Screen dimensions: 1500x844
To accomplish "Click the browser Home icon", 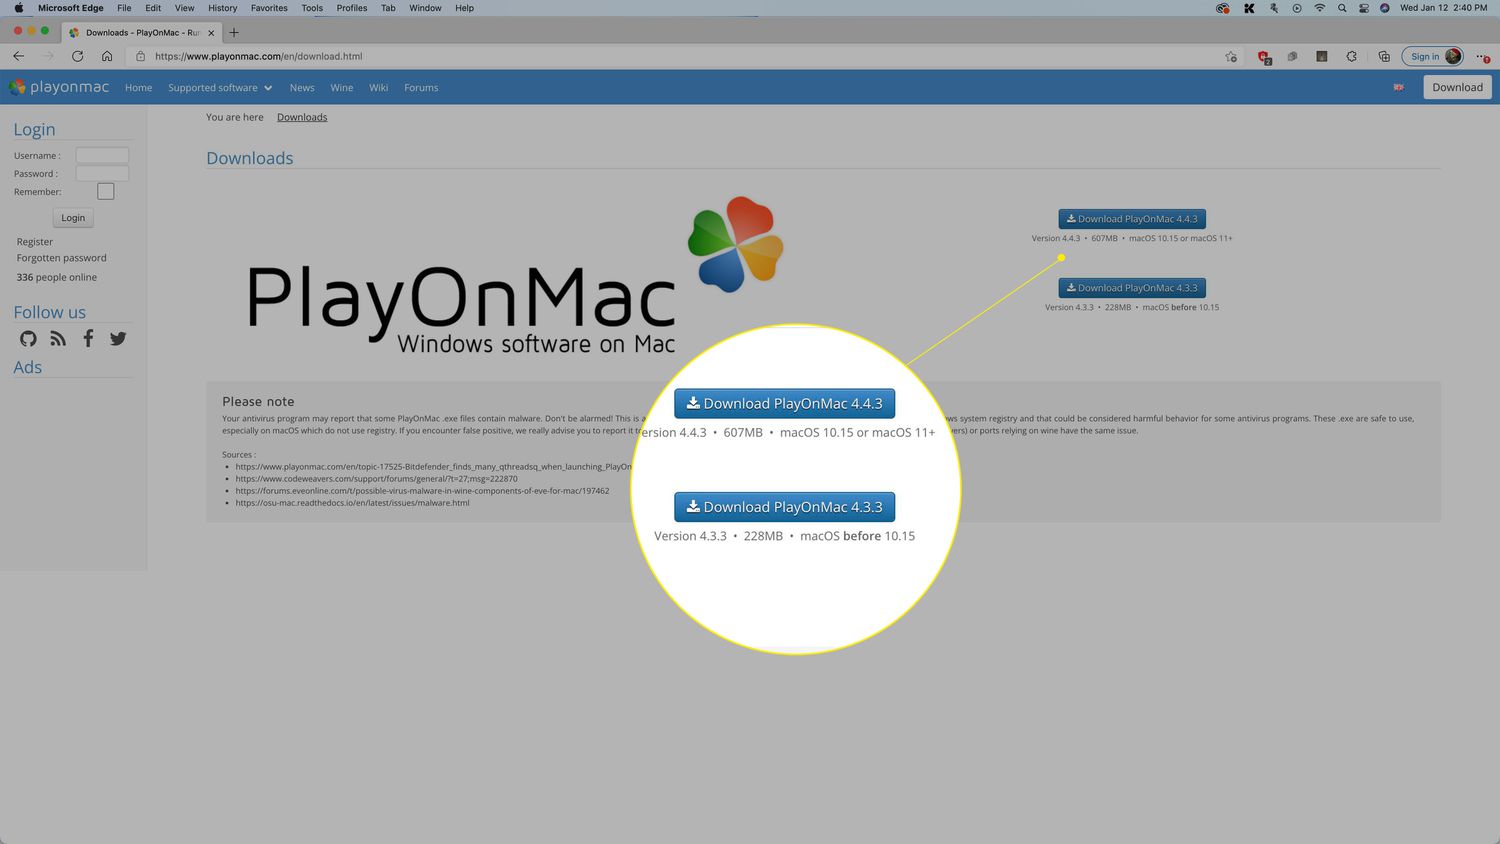I will 107,56.
